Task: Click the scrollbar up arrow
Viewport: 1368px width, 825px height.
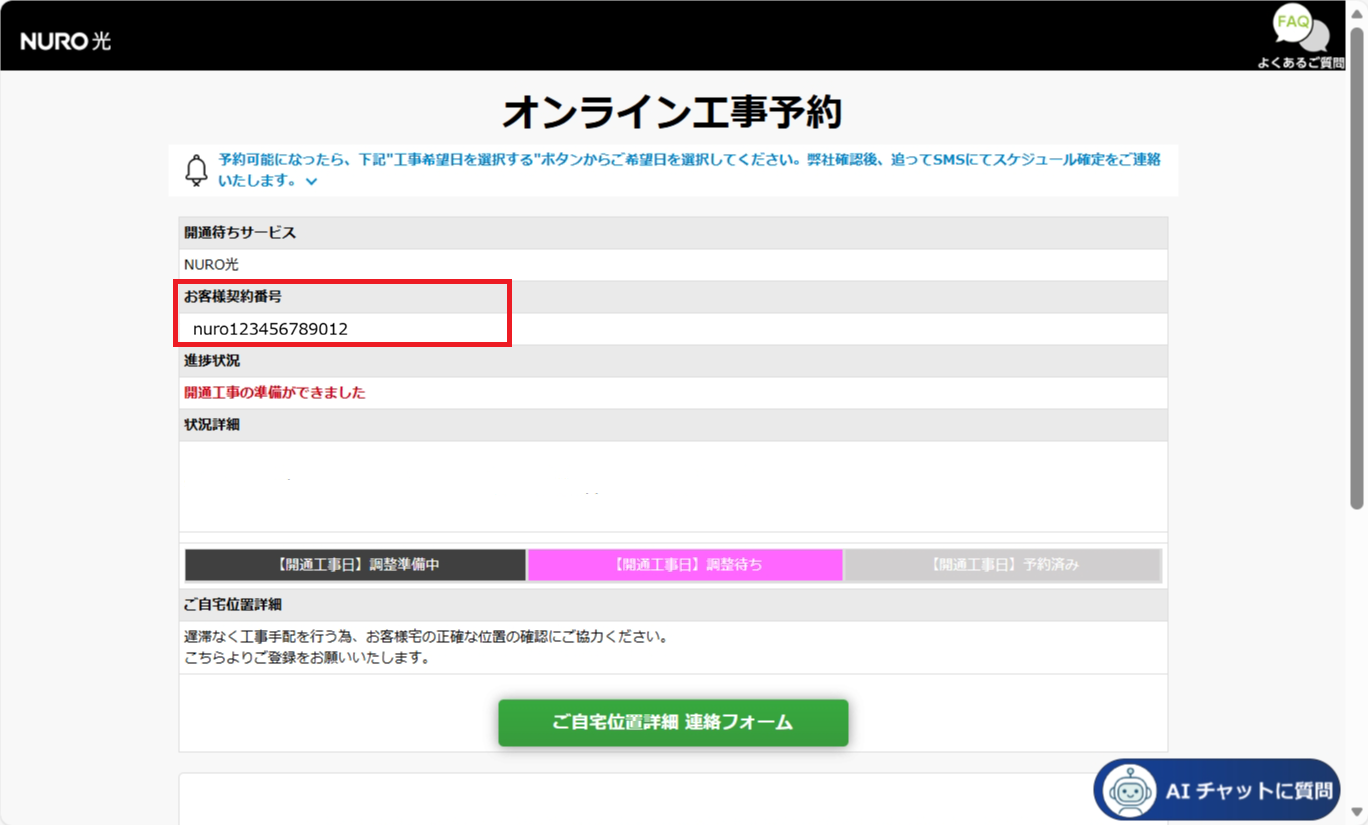Action: point(1357,9)
